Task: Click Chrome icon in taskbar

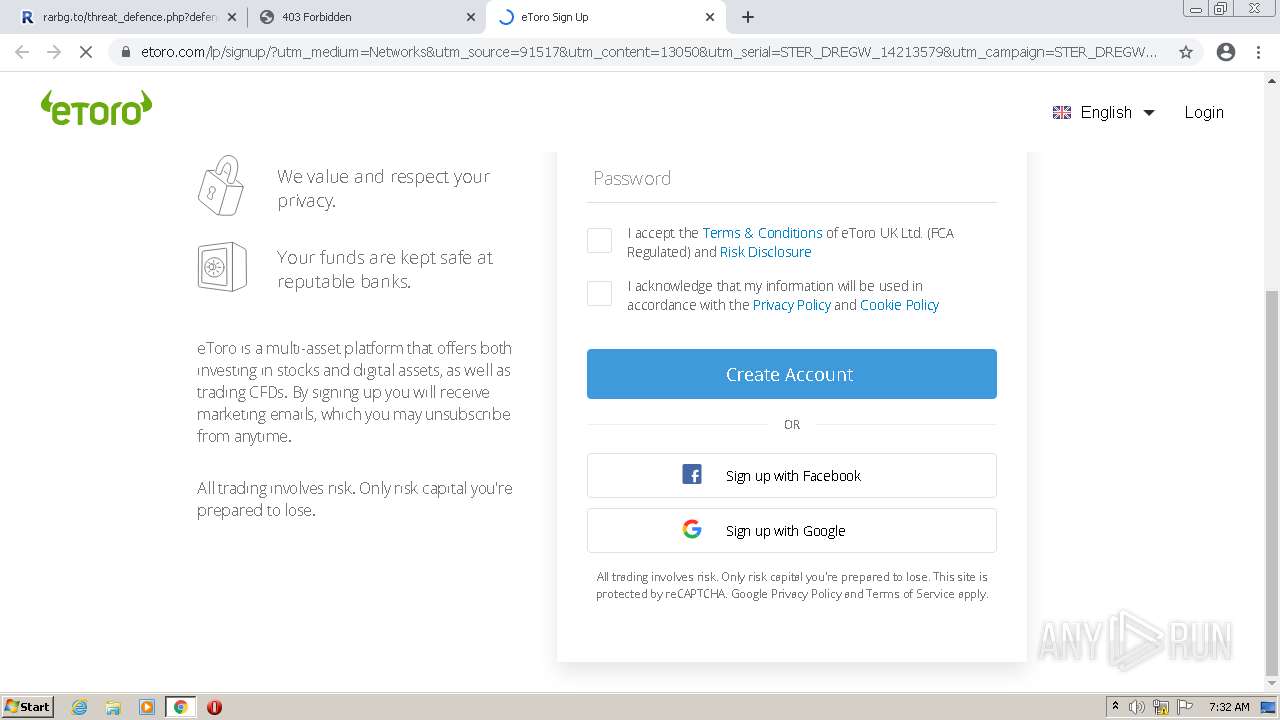Action: 181,707
